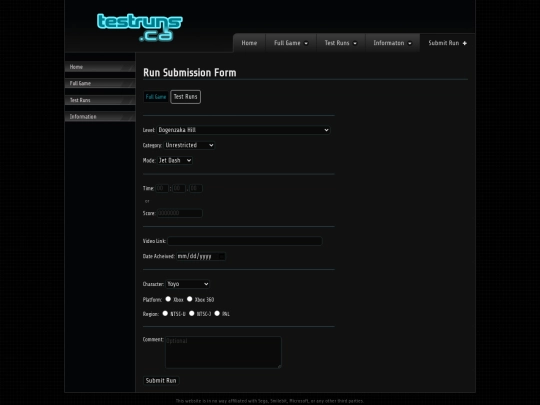Open the Level dropdown showing Dogenzaka Hill
Image resolution: width=540 pixels, height=405 pixels.
pos(243,130)
